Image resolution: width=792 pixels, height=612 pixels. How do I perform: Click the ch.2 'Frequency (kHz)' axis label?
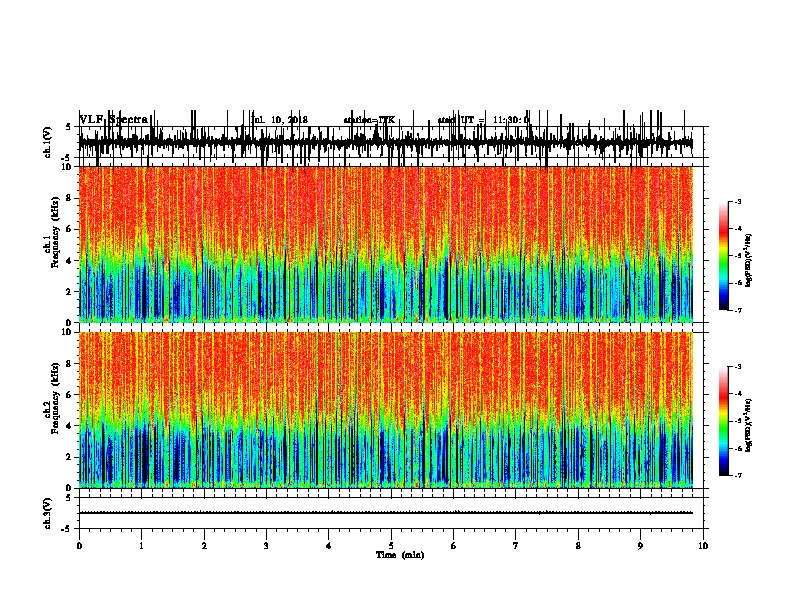pyautogui.click(x=56, y=398)
